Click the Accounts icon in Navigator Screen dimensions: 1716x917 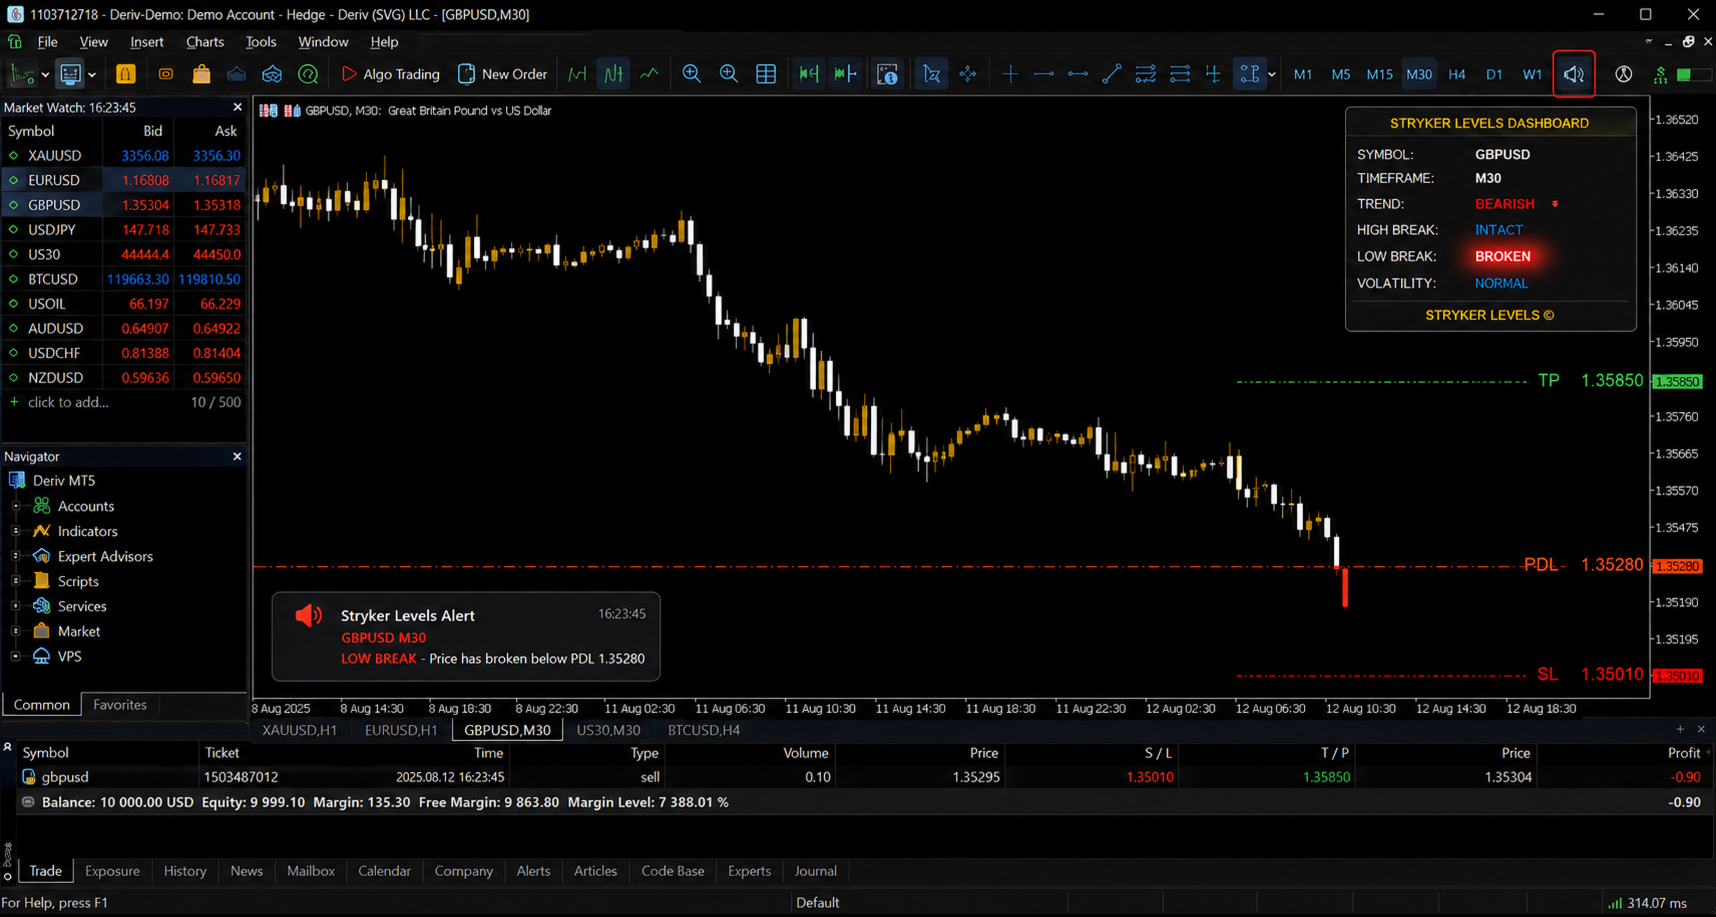(42, 506)
